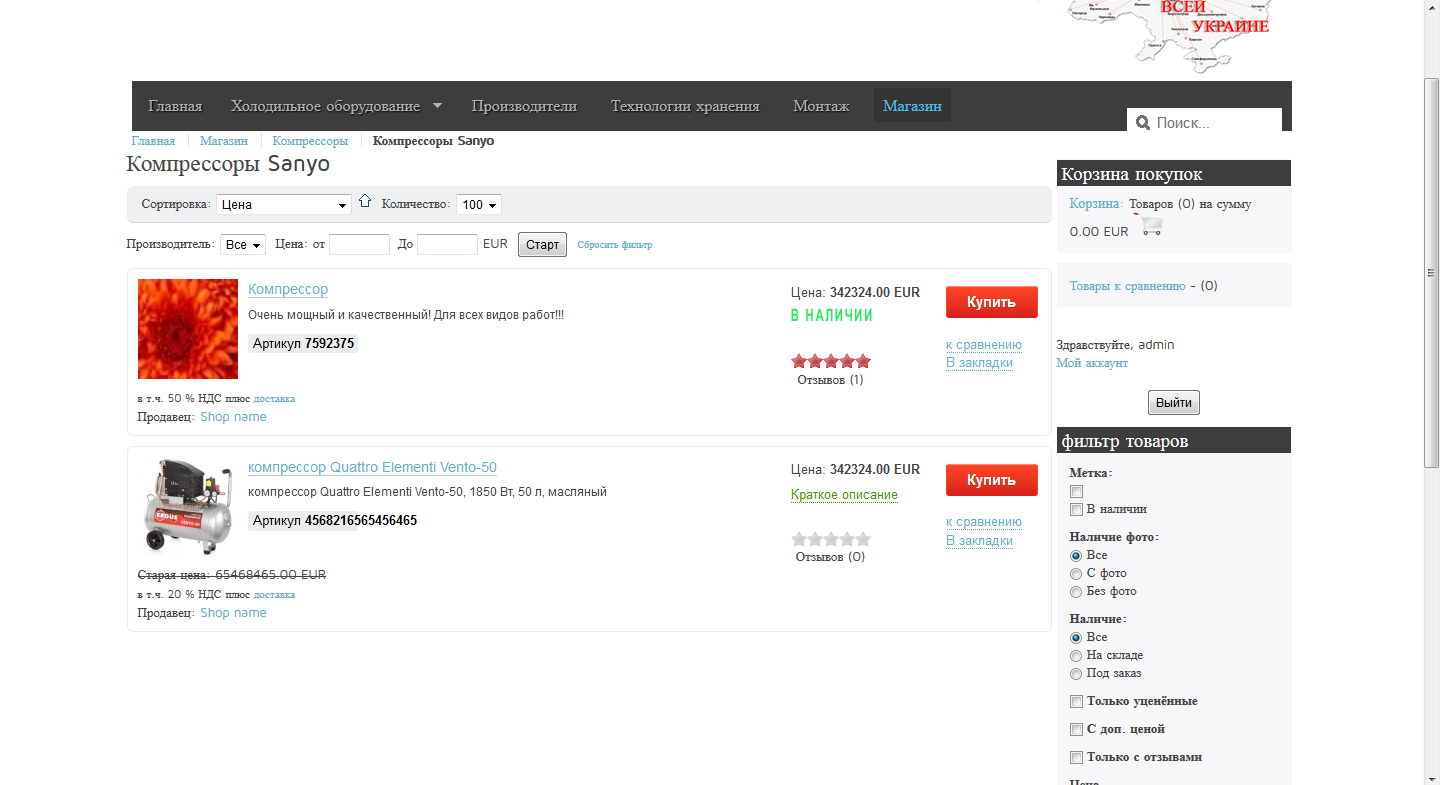Select 'Все' under Наличие фото
This screenshot has height=785, width=1440.
(1076, 555)
